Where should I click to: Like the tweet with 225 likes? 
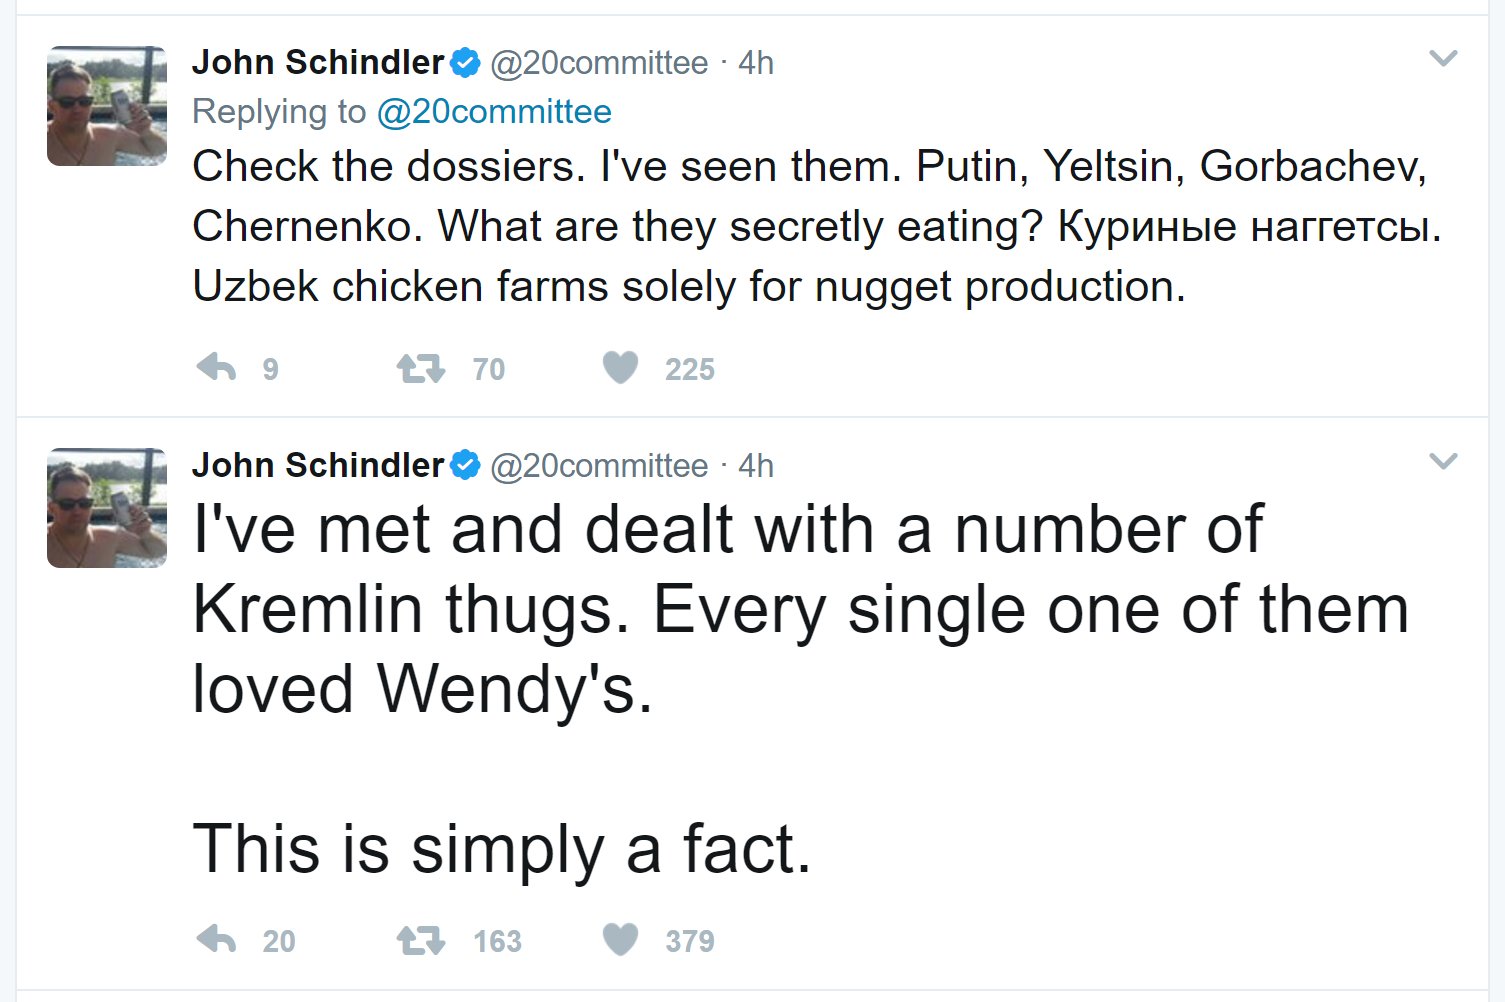[x=621, y=368]
